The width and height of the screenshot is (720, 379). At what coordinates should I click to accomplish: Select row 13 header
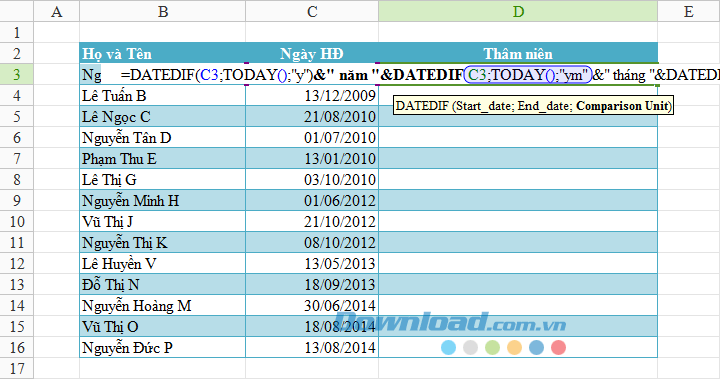point(17,284)
